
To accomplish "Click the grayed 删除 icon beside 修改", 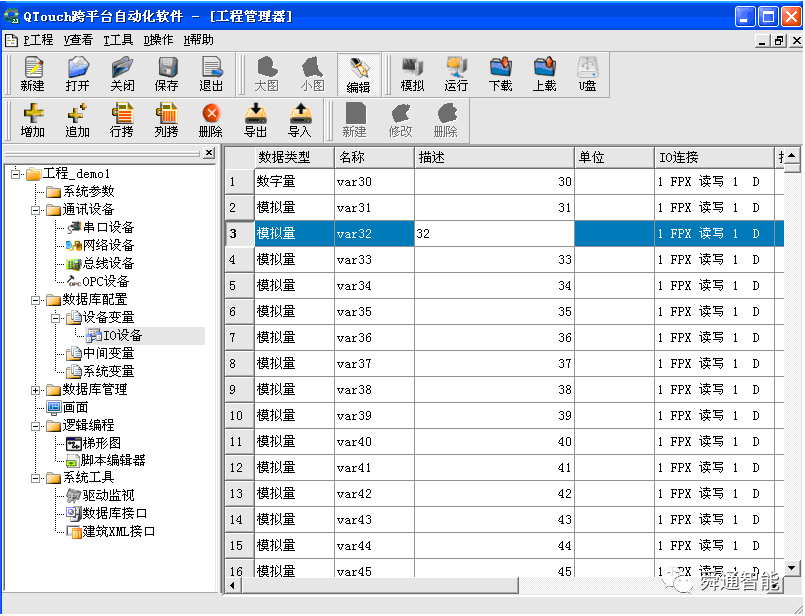I will pyautogui.click(x=446, y=120).
